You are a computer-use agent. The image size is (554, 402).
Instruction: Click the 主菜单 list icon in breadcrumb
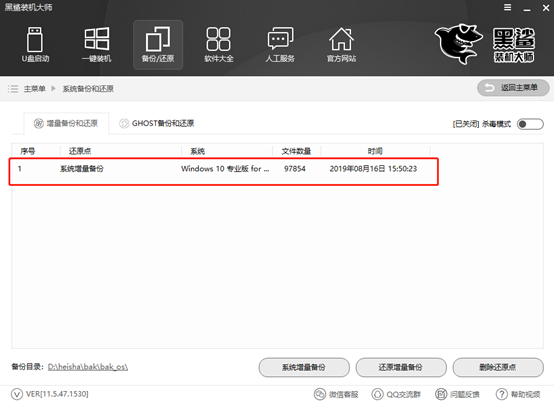click(x=13, y=89)
